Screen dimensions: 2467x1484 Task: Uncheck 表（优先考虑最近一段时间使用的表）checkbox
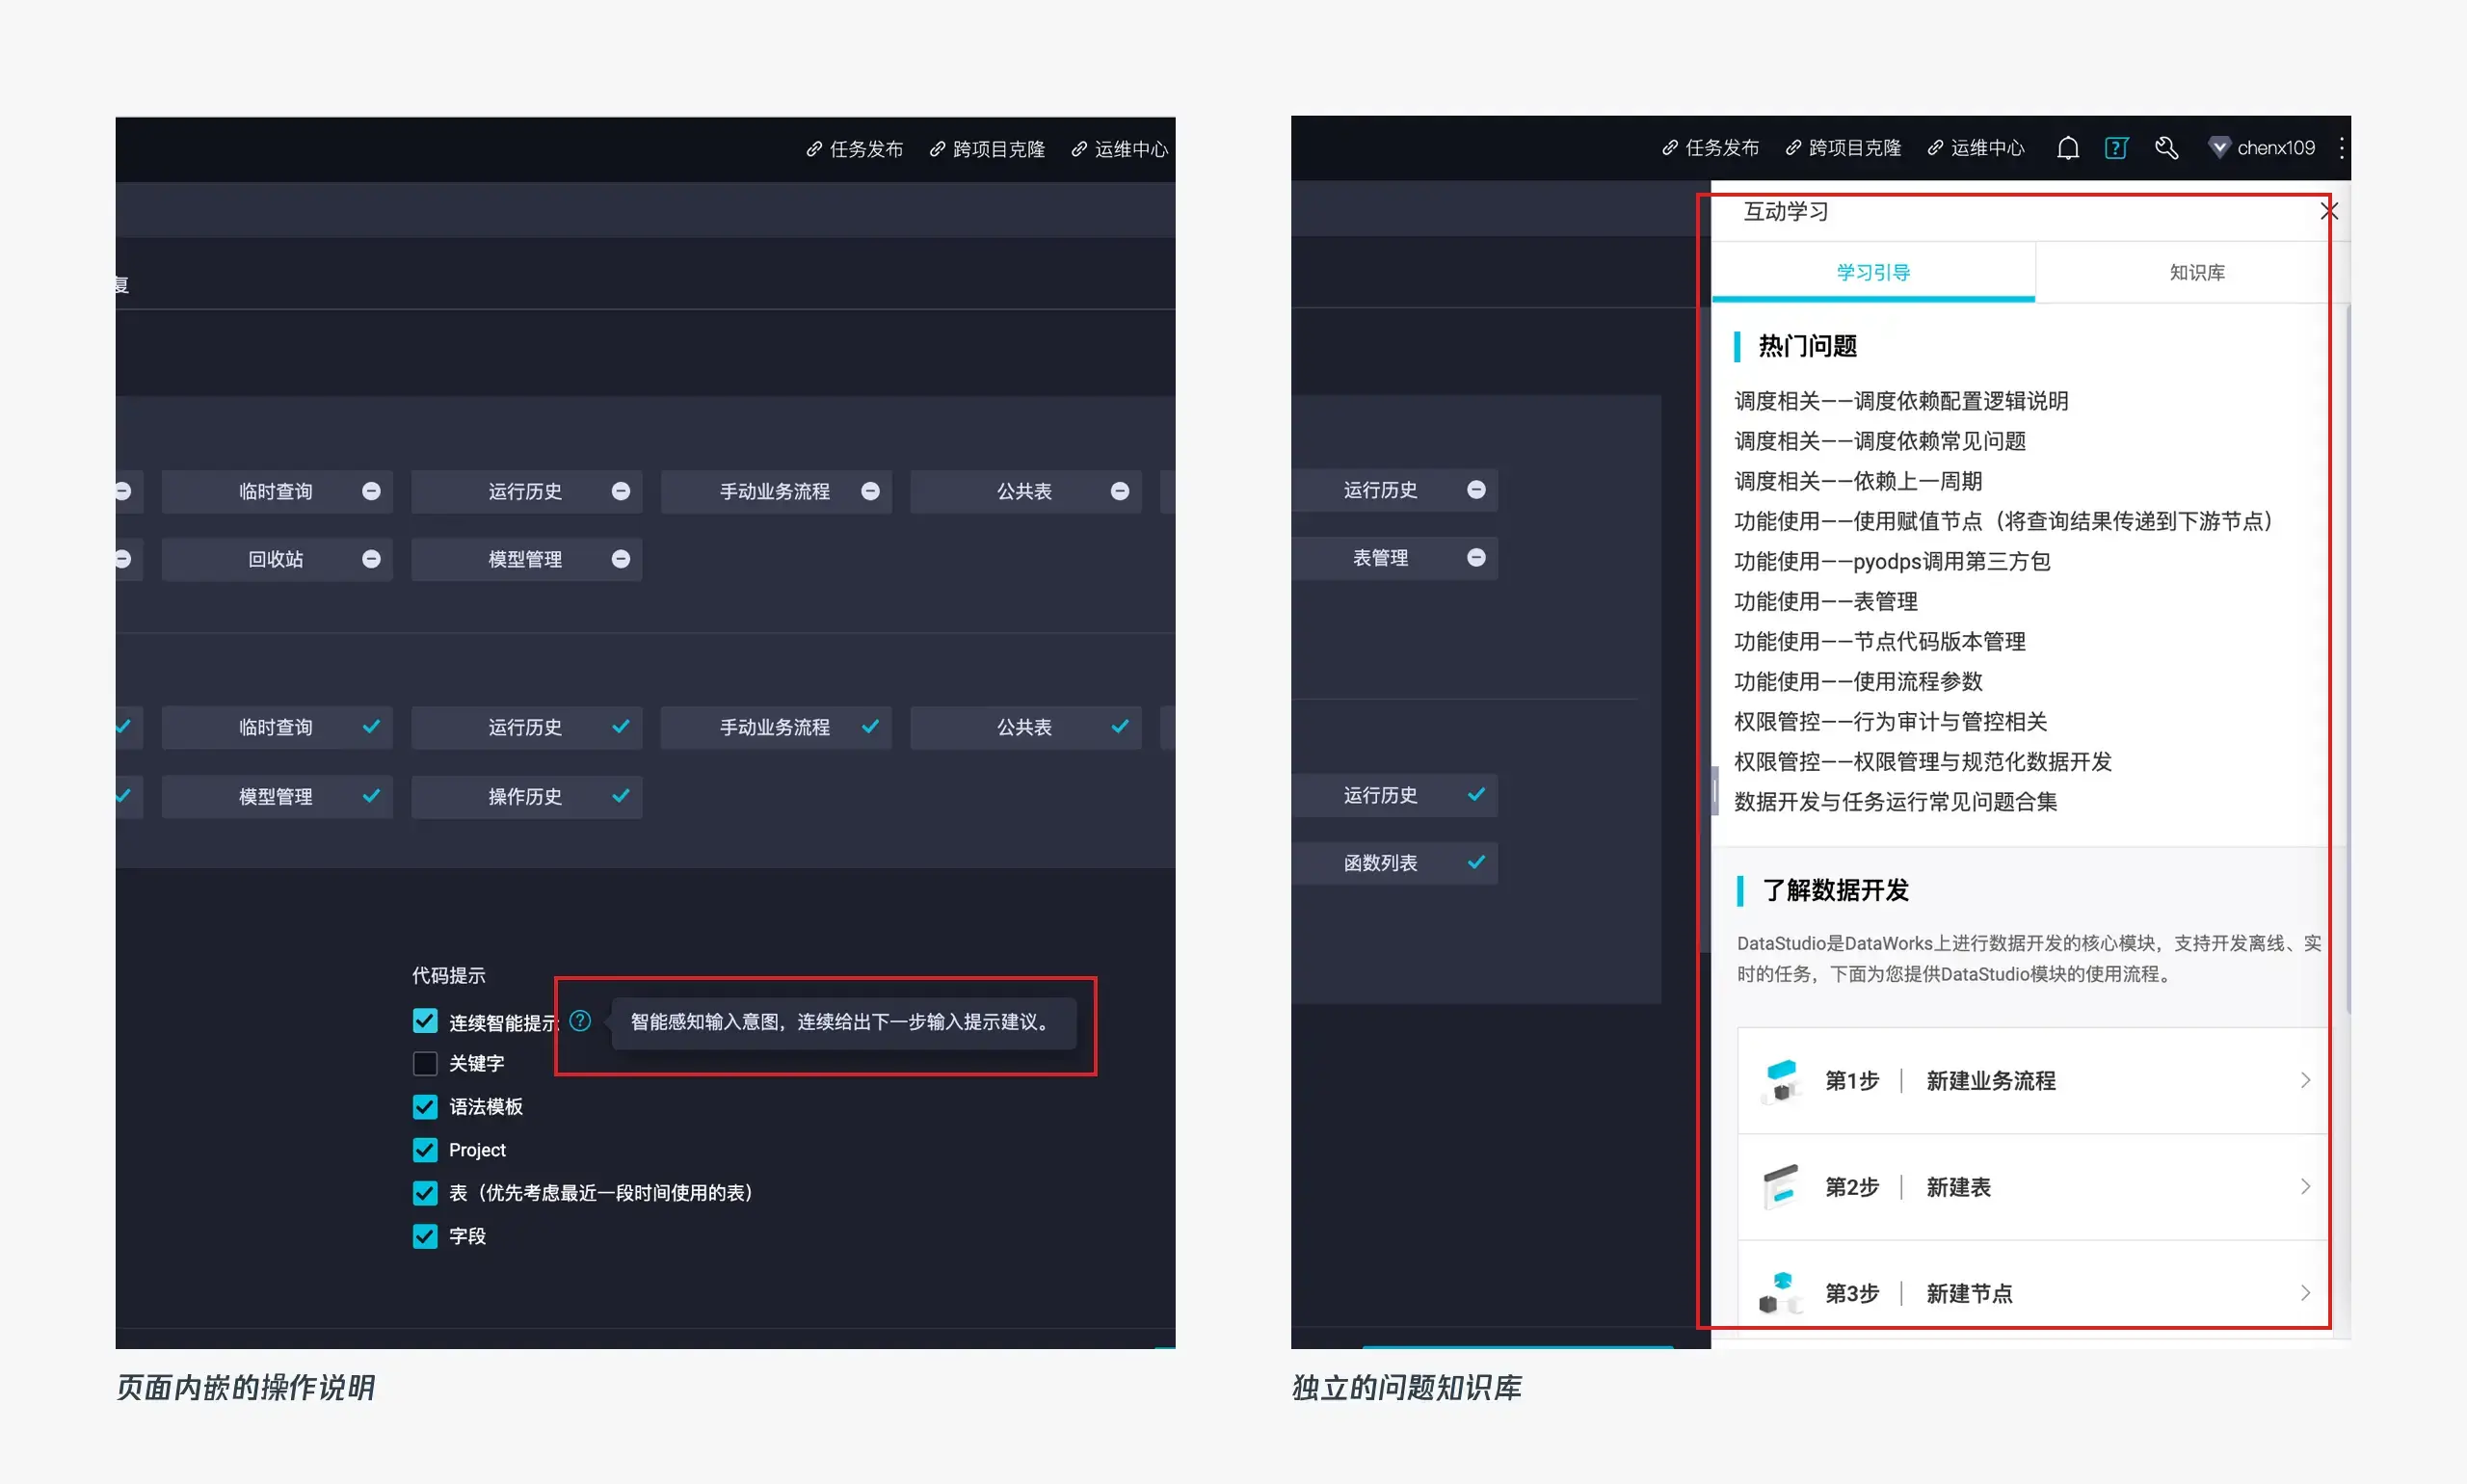[425, 1193]
